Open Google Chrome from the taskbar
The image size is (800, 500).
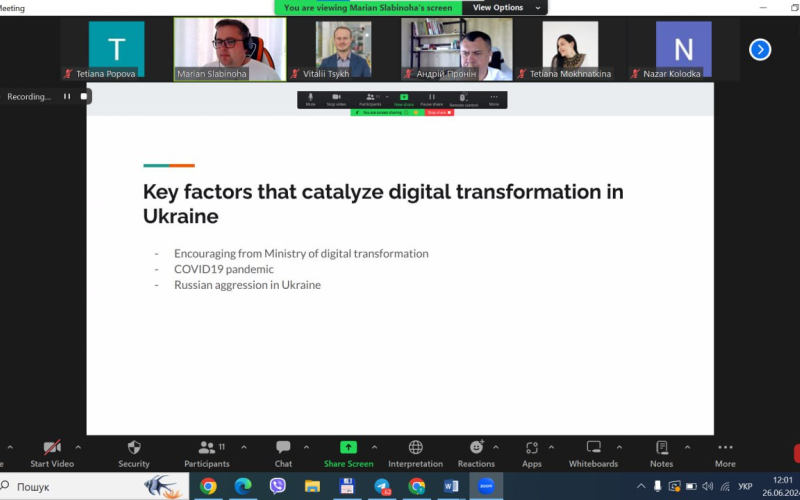tap(208, 486)
